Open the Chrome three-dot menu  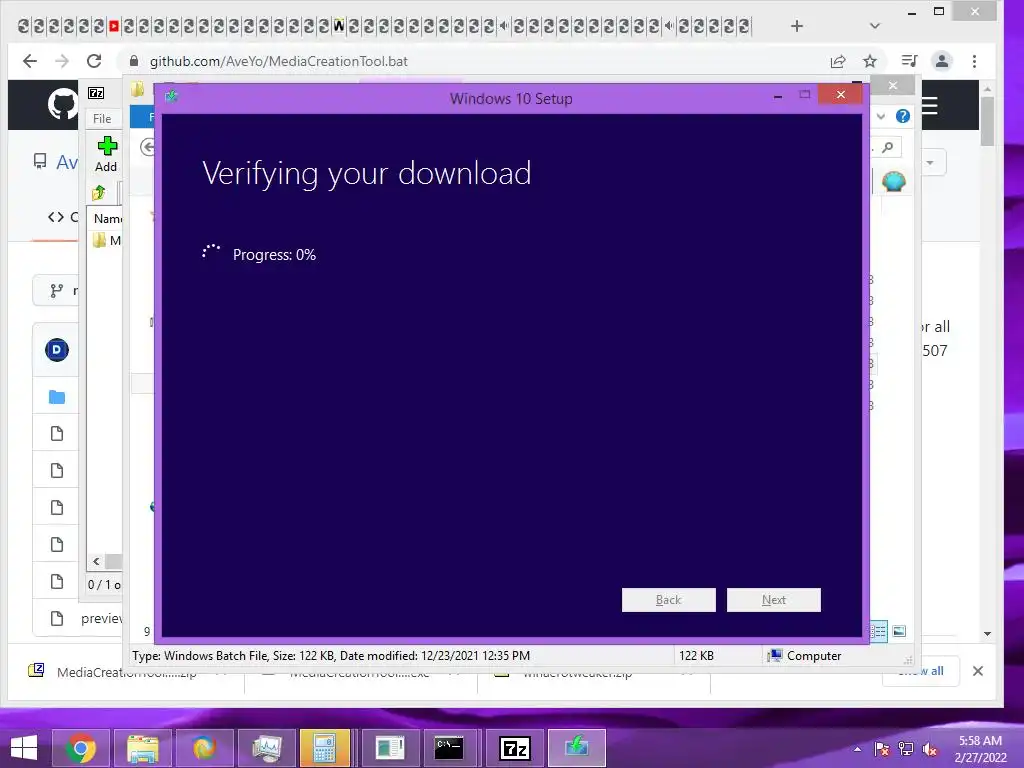[974, 61]
